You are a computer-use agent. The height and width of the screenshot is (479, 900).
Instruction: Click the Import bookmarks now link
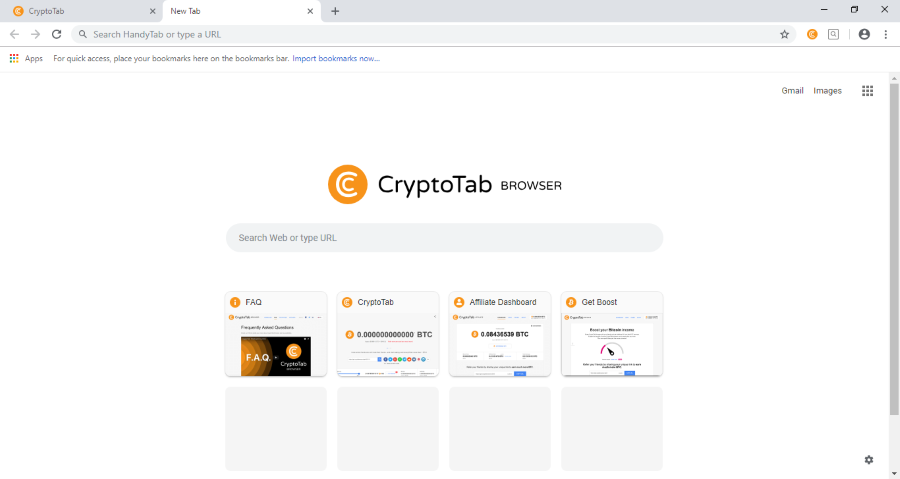tap(336, 58)
